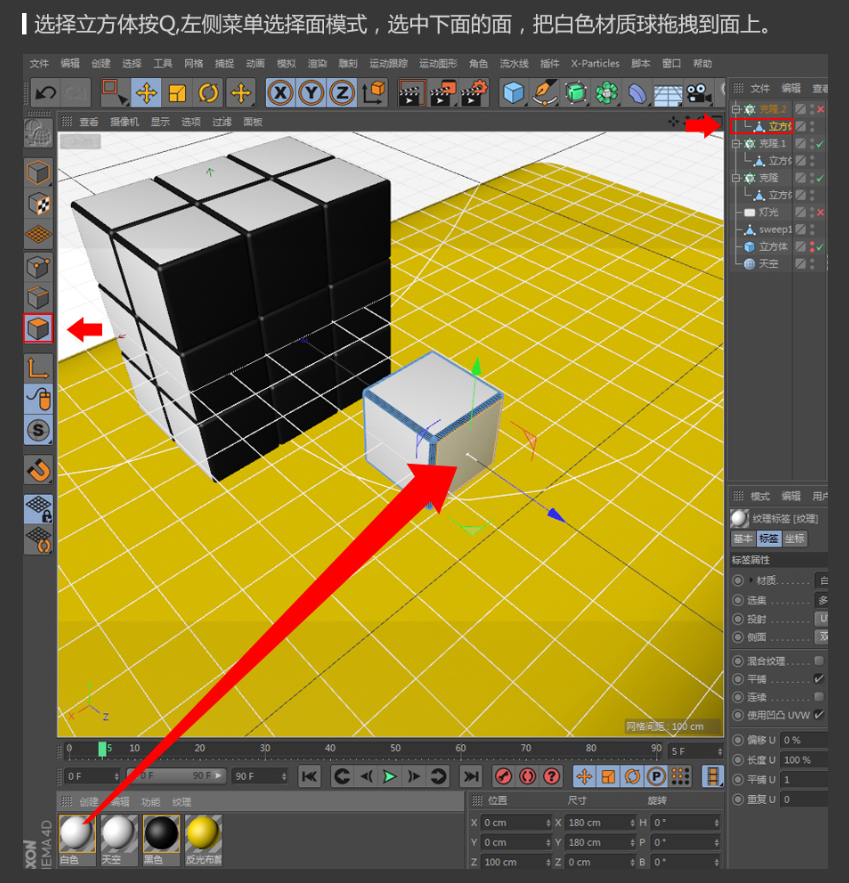
Task: Click the cube primitive icon
Action: [x=514, y=93]
